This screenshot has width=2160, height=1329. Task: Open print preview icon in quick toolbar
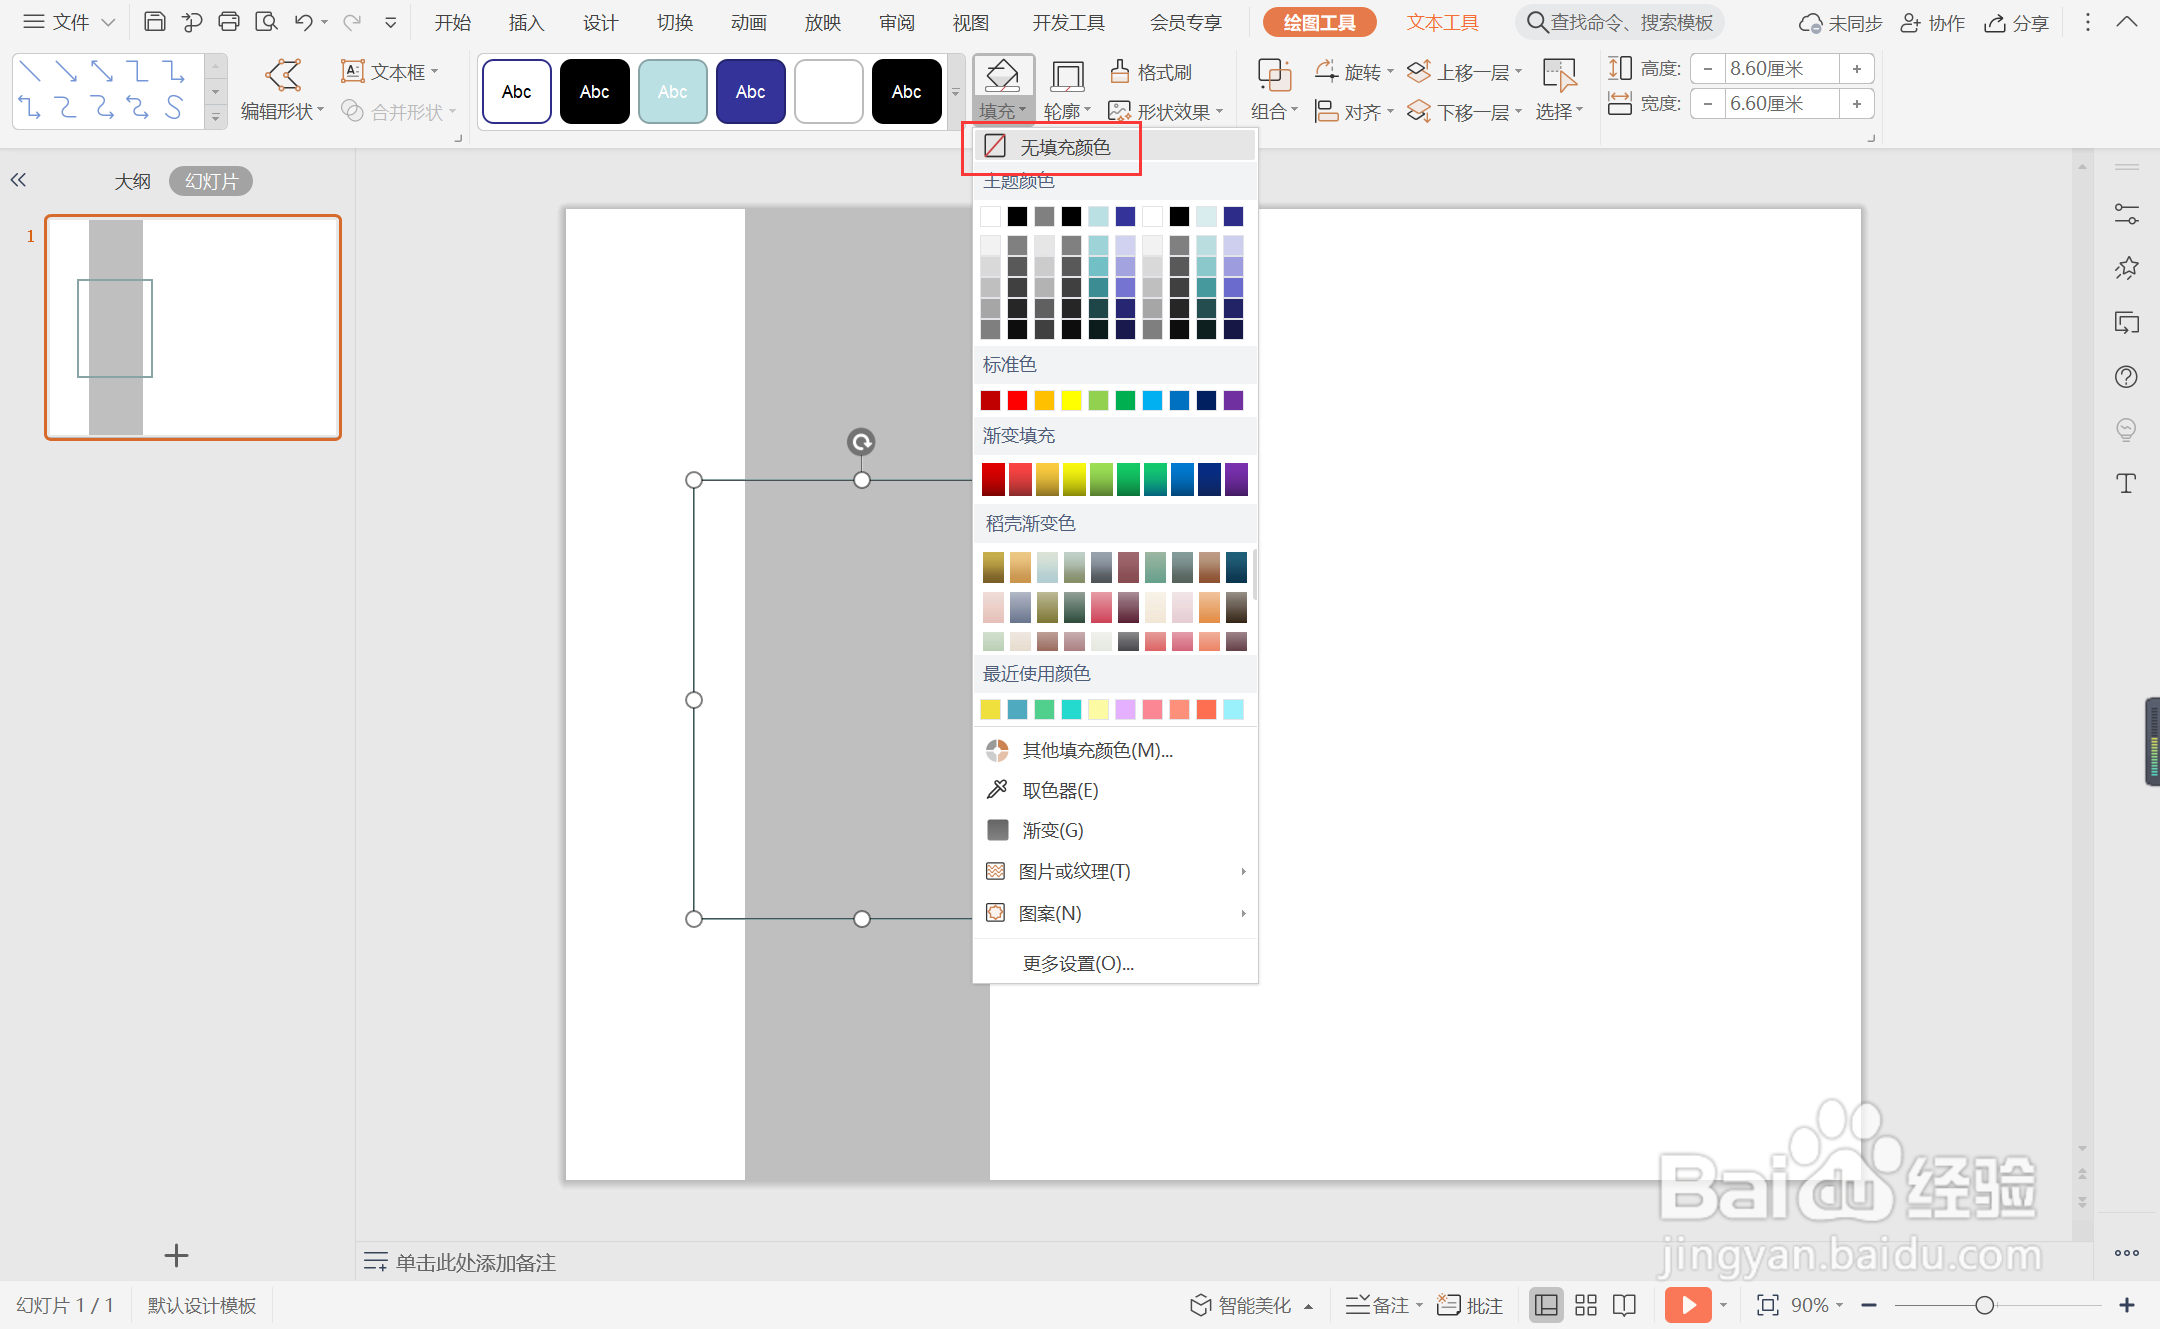[x=266, y=22]
